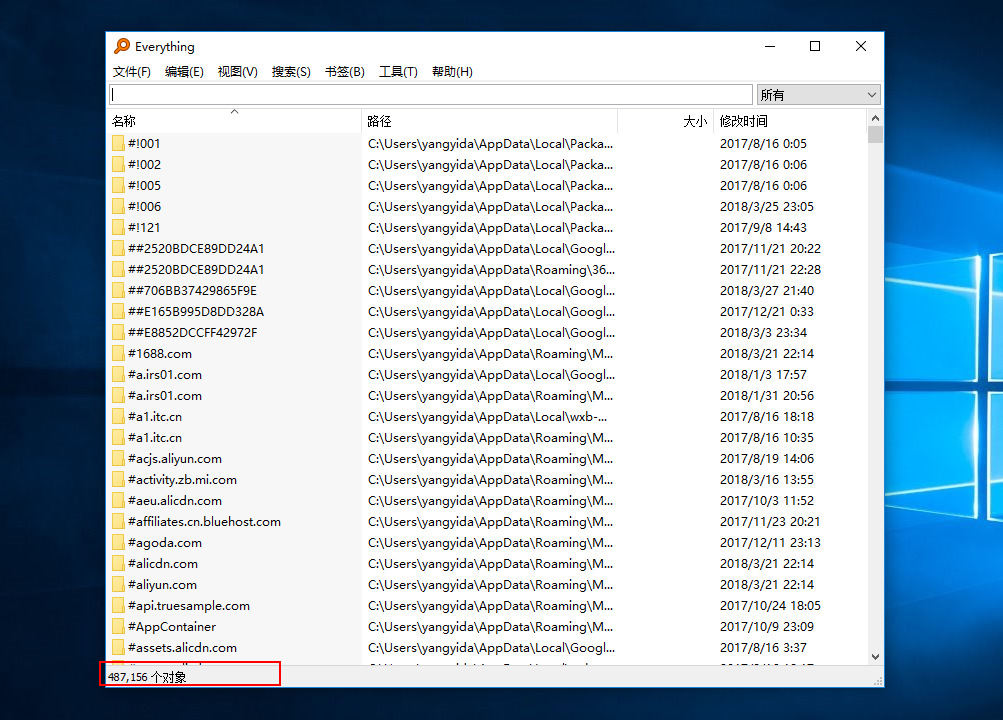
Task: Select the #a.irs01.com entry modified 2018/1/31 20:56
Action: pos(487,396)
